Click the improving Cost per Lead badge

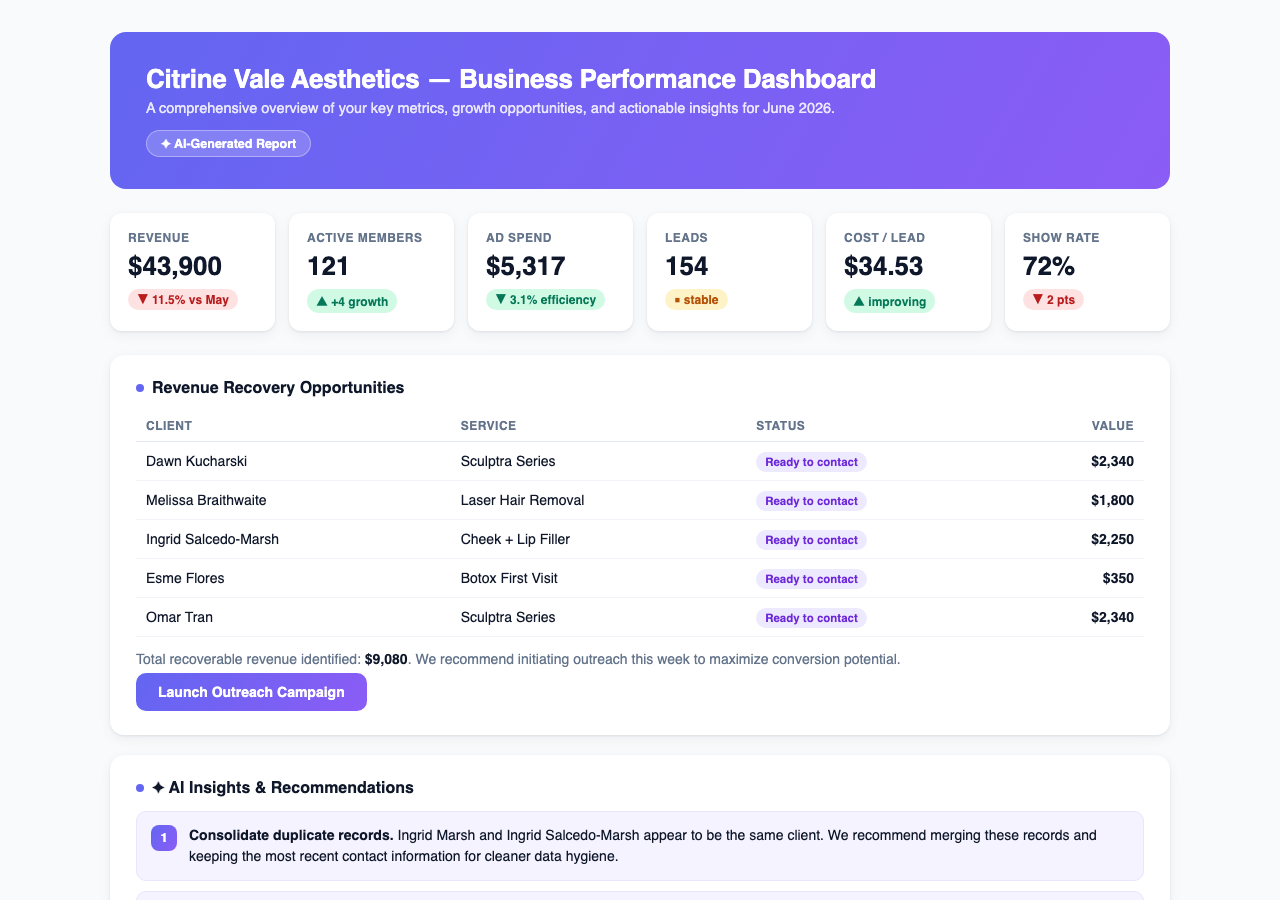889,301
